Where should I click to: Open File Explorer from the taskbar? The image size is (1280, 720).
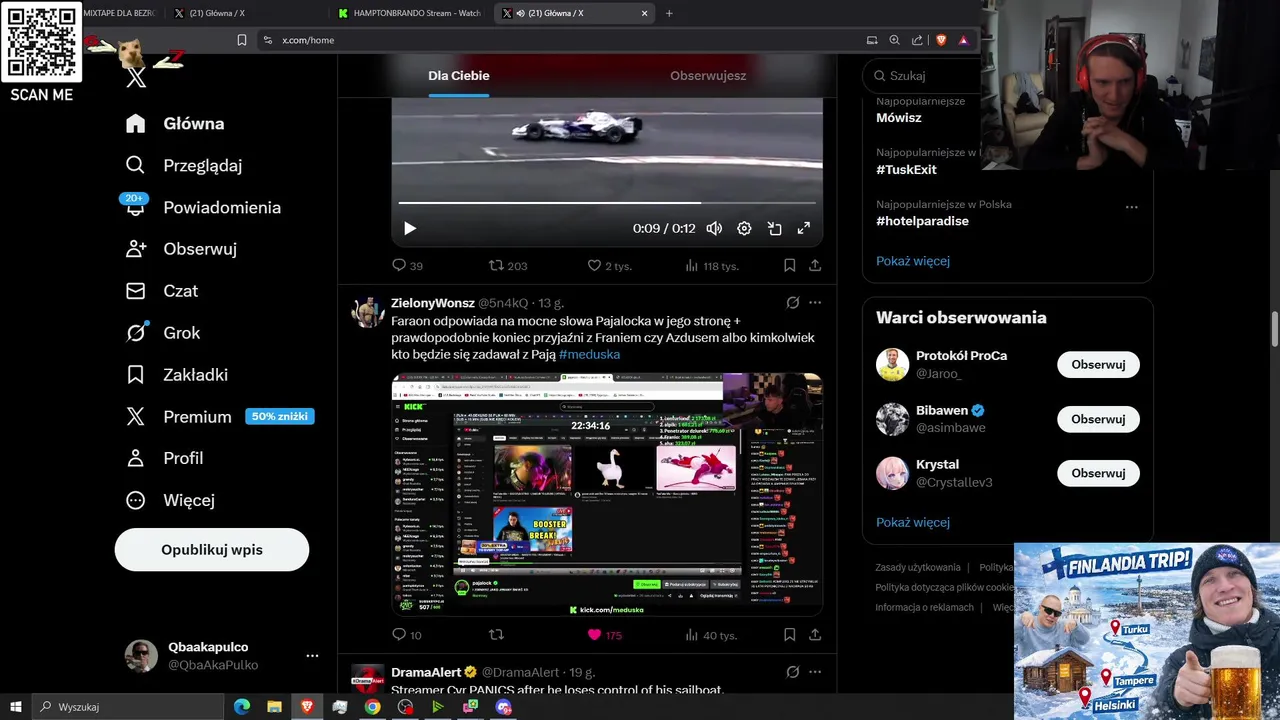pyautogui.click(x=274, y=707)
